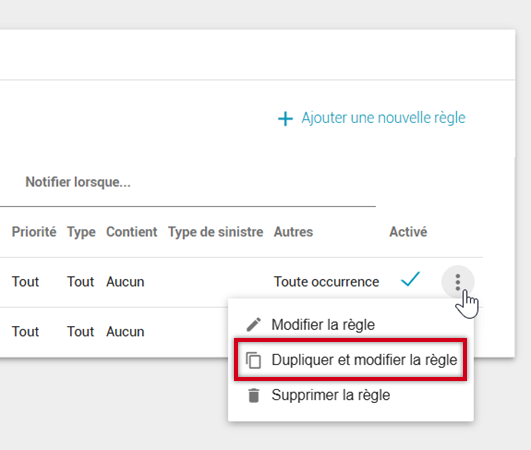Click the Type column header

coord(81,232)
